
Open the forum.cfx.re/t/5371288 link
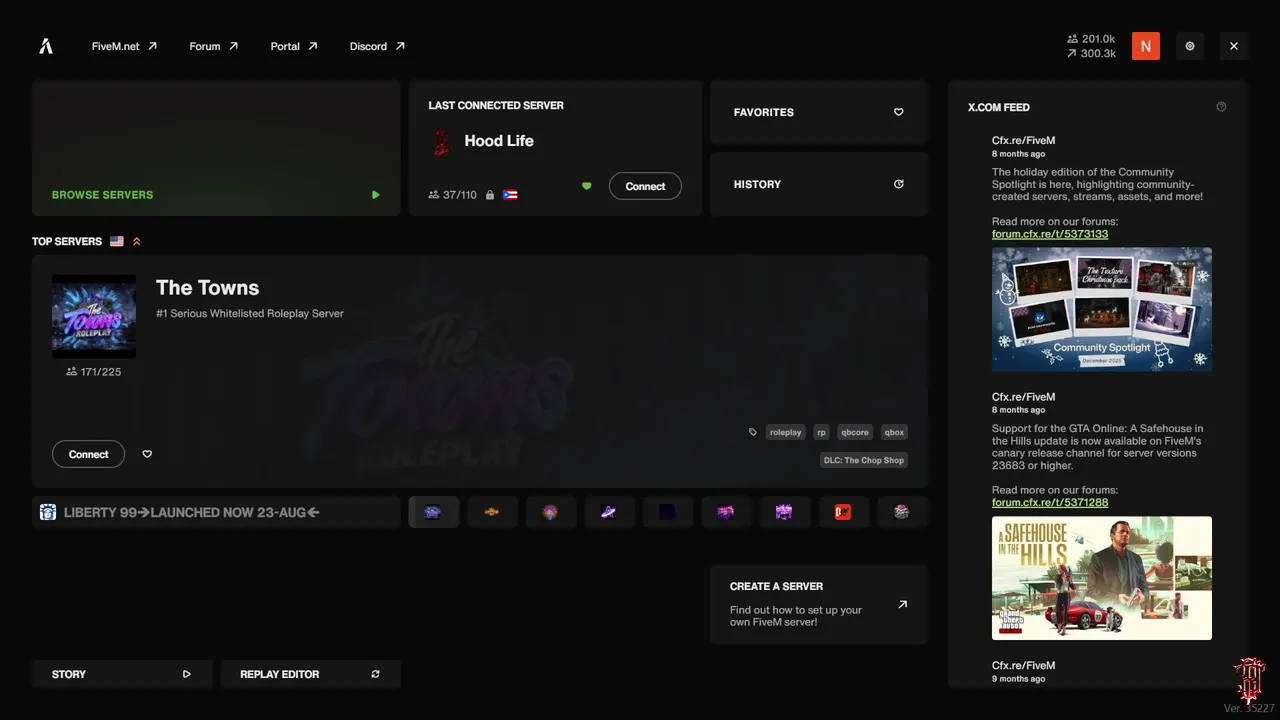(1050, 502)
